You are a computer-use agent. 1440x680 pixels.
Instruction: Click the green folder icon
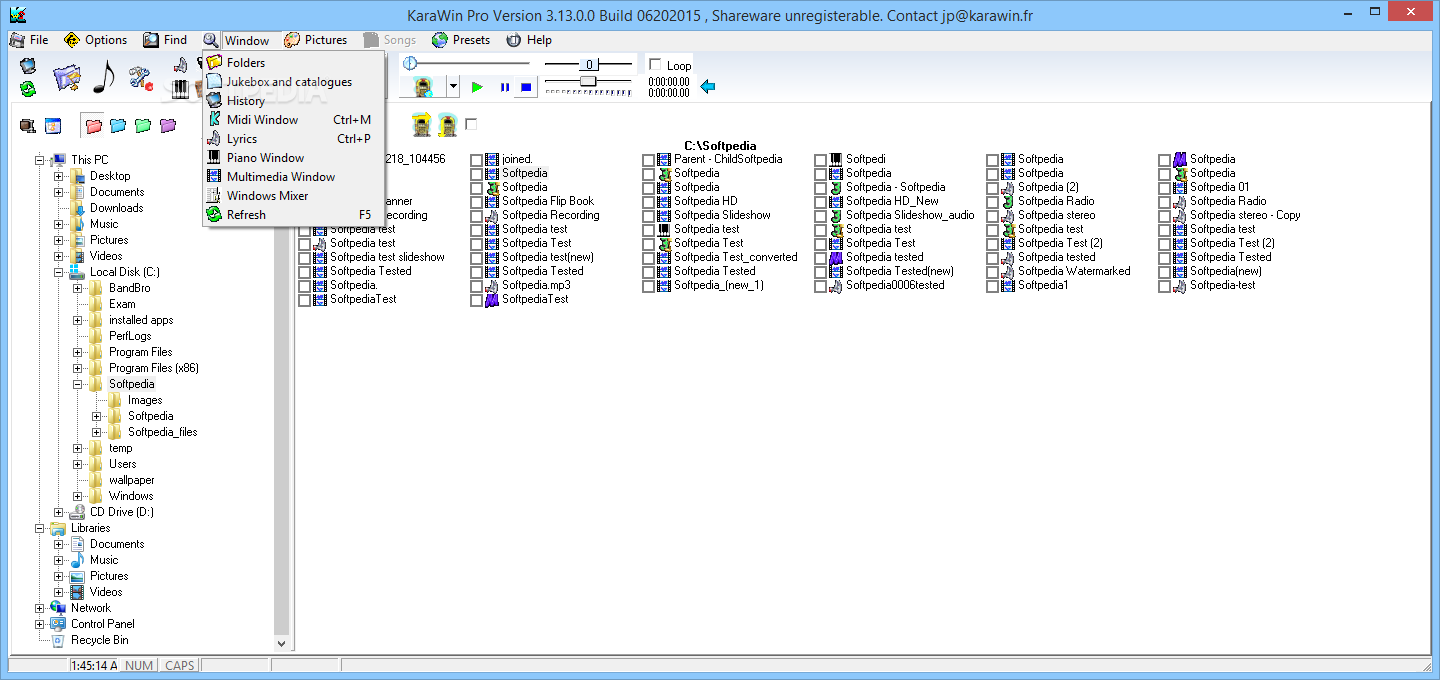pyautogui.click(x=143, y=126)
